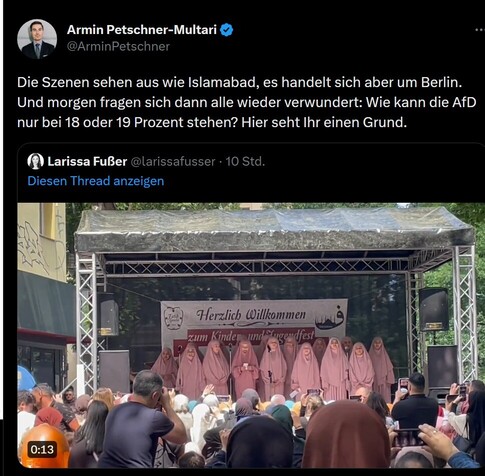Click the 'Herzlich Willkommen' banner in video
The width and height of the screenshot is (485, 476).
[x=251, y=315]
